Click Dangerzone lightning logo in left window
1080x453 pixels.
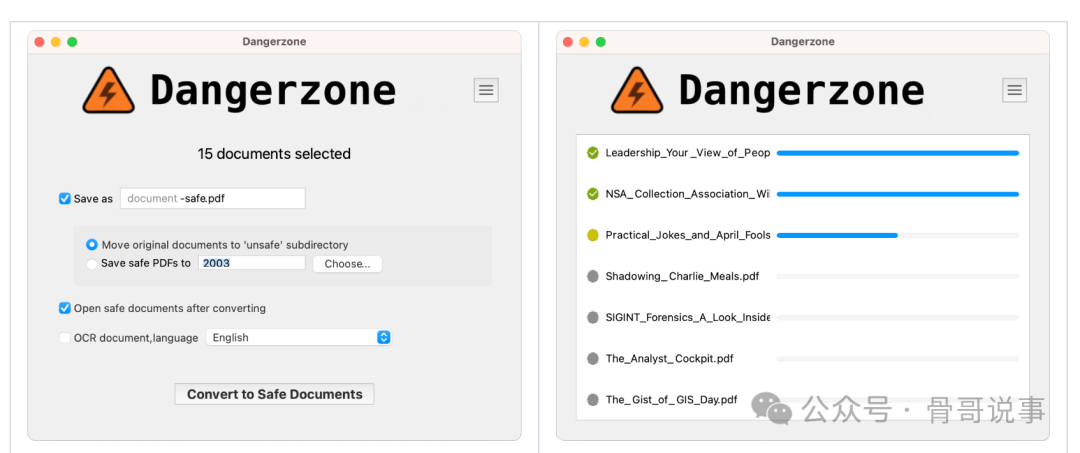[x=108, y=90]
